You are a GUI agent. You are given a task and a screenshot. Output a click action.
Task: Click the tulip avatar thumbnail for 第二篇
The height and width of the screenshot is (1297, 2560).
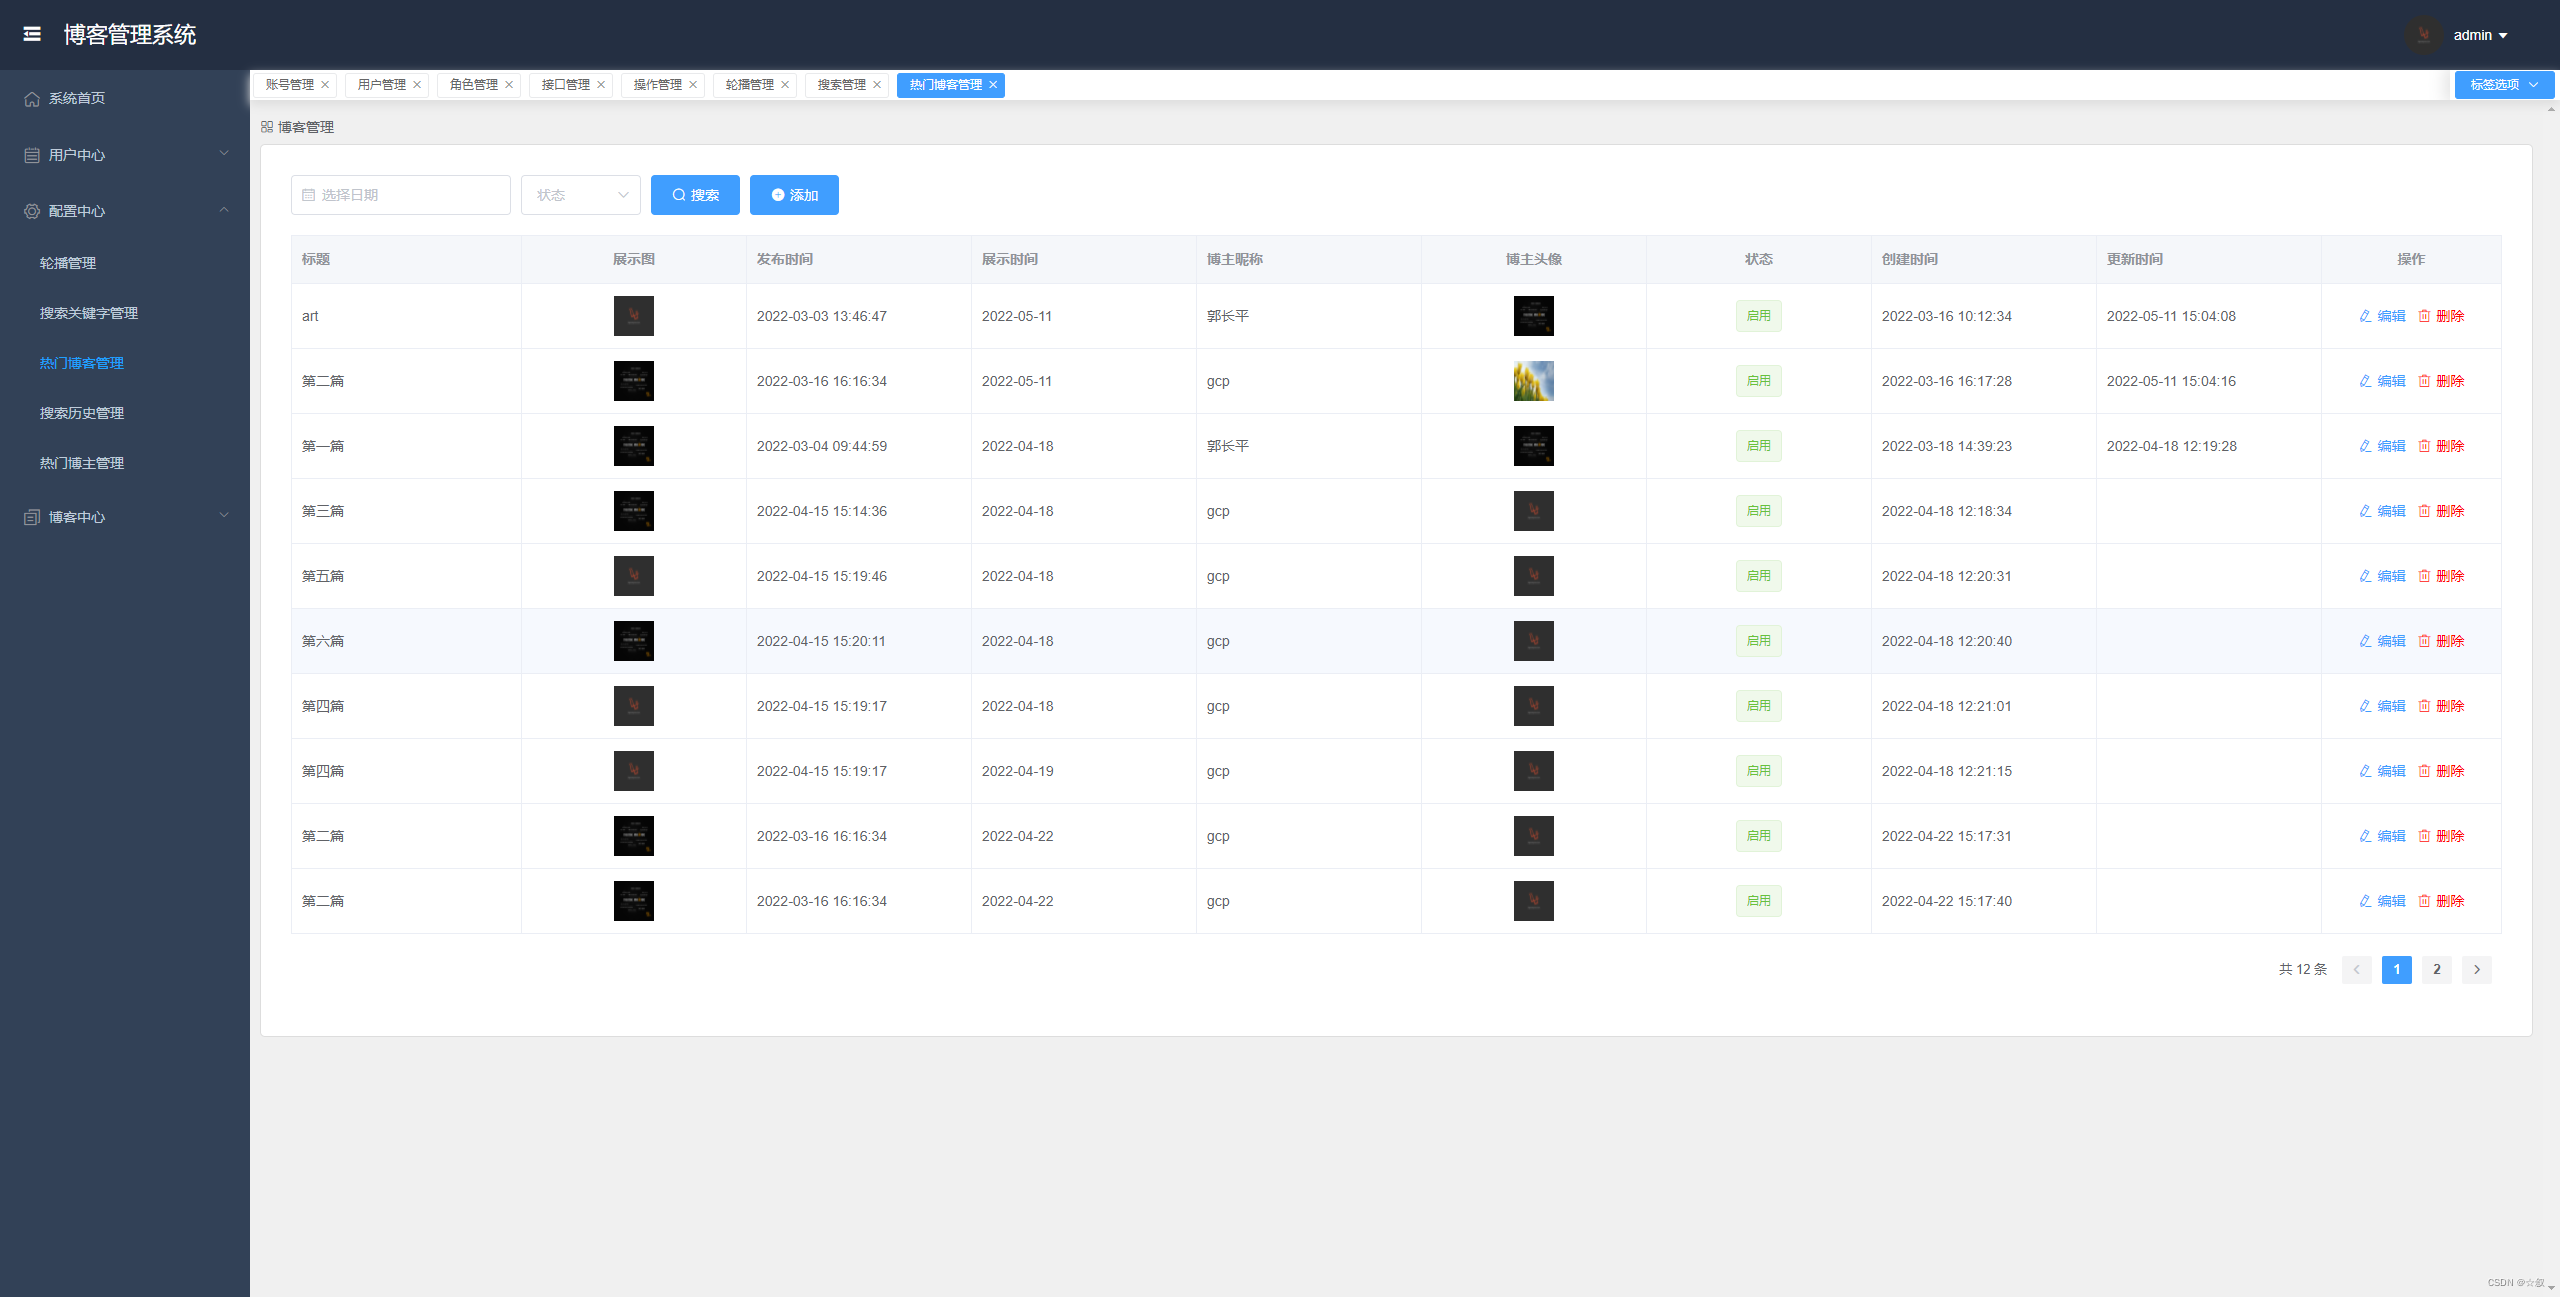tap(1533, 381)
